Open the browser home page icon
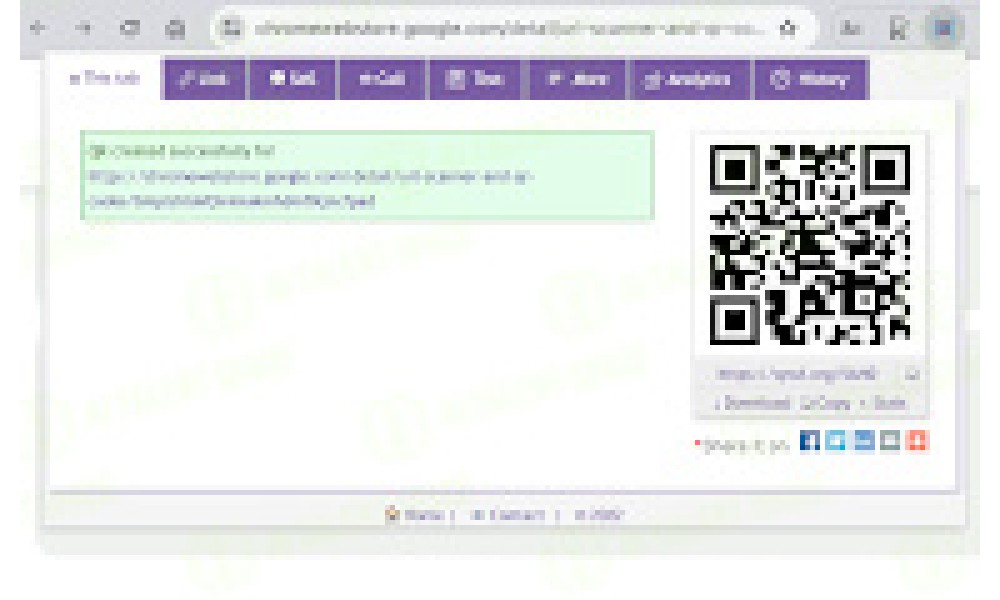Screen dimensions: 1000x600 [175, 28]
